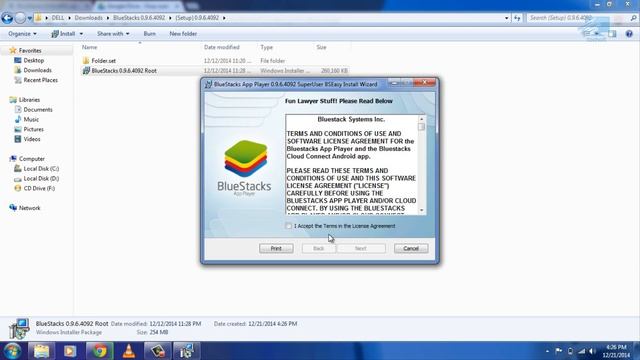Viewport: 640px width, 360px height.
Task: Click the Print button in the wizard
Action: pos(276,249)
